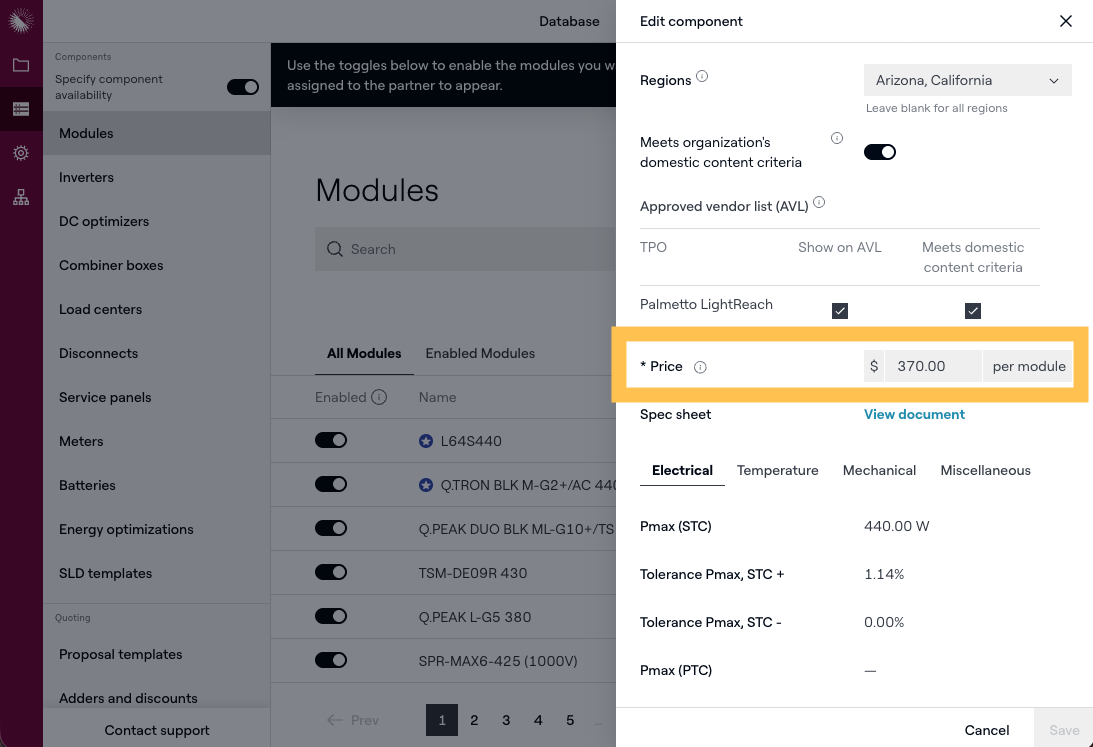1093x747 pixels.
Task: Open Energy optimizations section
Action: point(156,529)
